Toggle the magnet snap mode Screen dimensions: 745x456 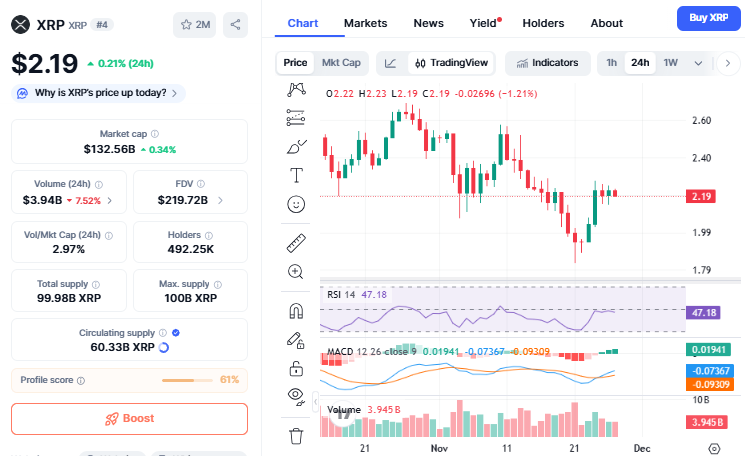point(296,310)
